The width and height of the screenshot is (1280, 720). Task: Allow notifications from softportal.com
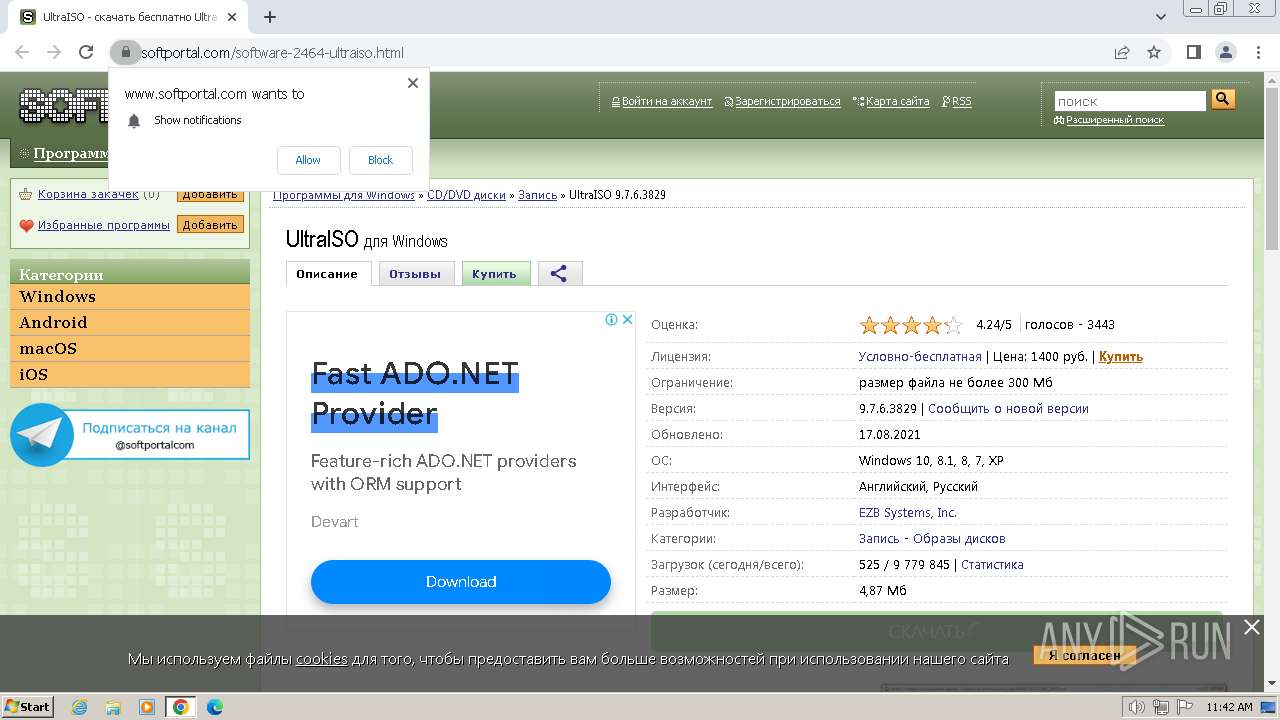click(x=308, y=160)
